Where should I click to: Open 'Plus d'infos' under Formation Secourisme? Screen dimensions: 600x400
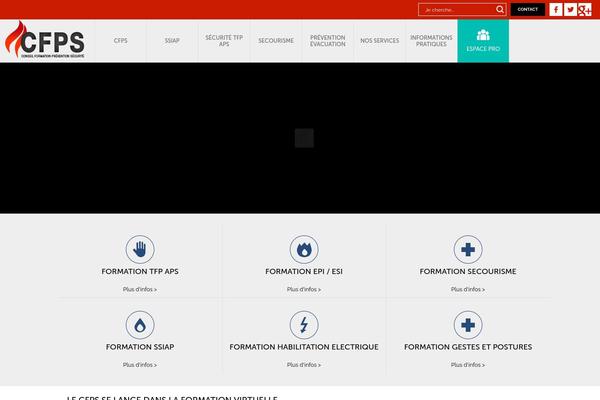pyautogui.click(x=468, y=289)
